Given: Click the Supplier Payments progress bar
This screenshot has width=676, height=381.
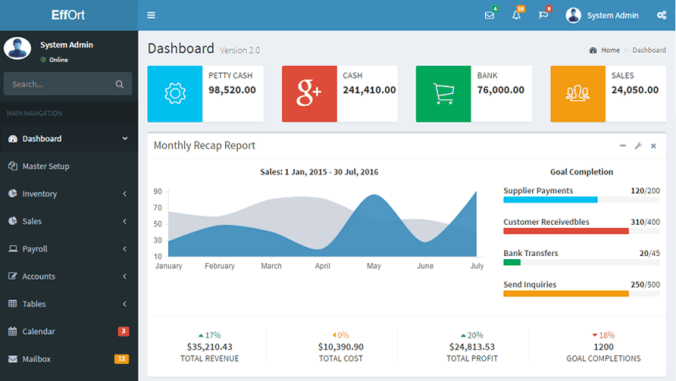Looking at the screenshot, I should (581, 200).
